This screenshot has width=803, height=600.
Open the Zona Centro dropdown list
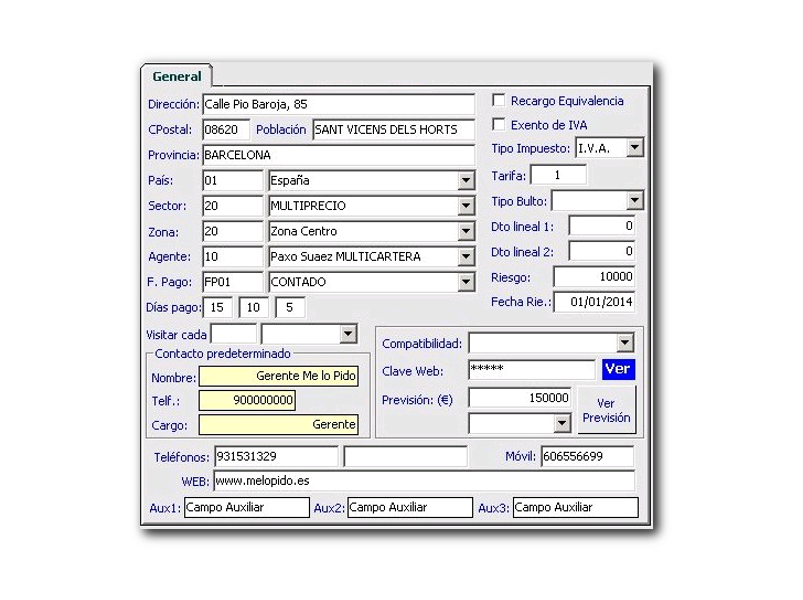pyautogui.click(x=465, y=231)
